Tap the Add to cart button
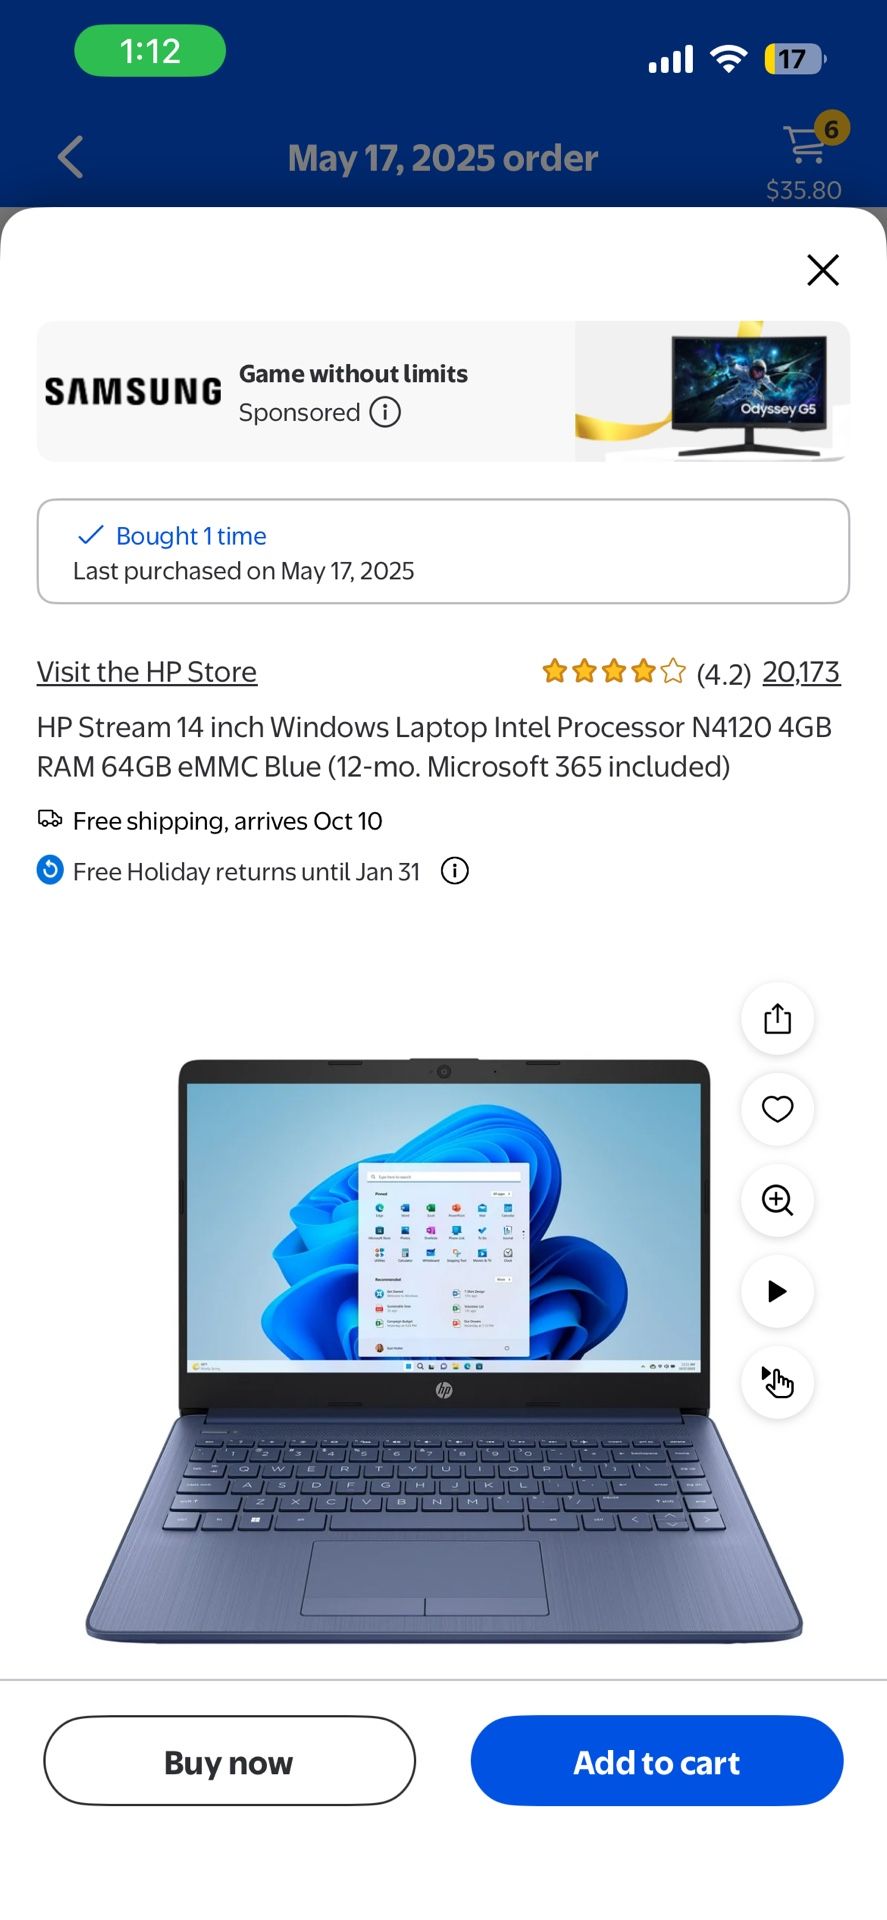 click(657, 1761)
